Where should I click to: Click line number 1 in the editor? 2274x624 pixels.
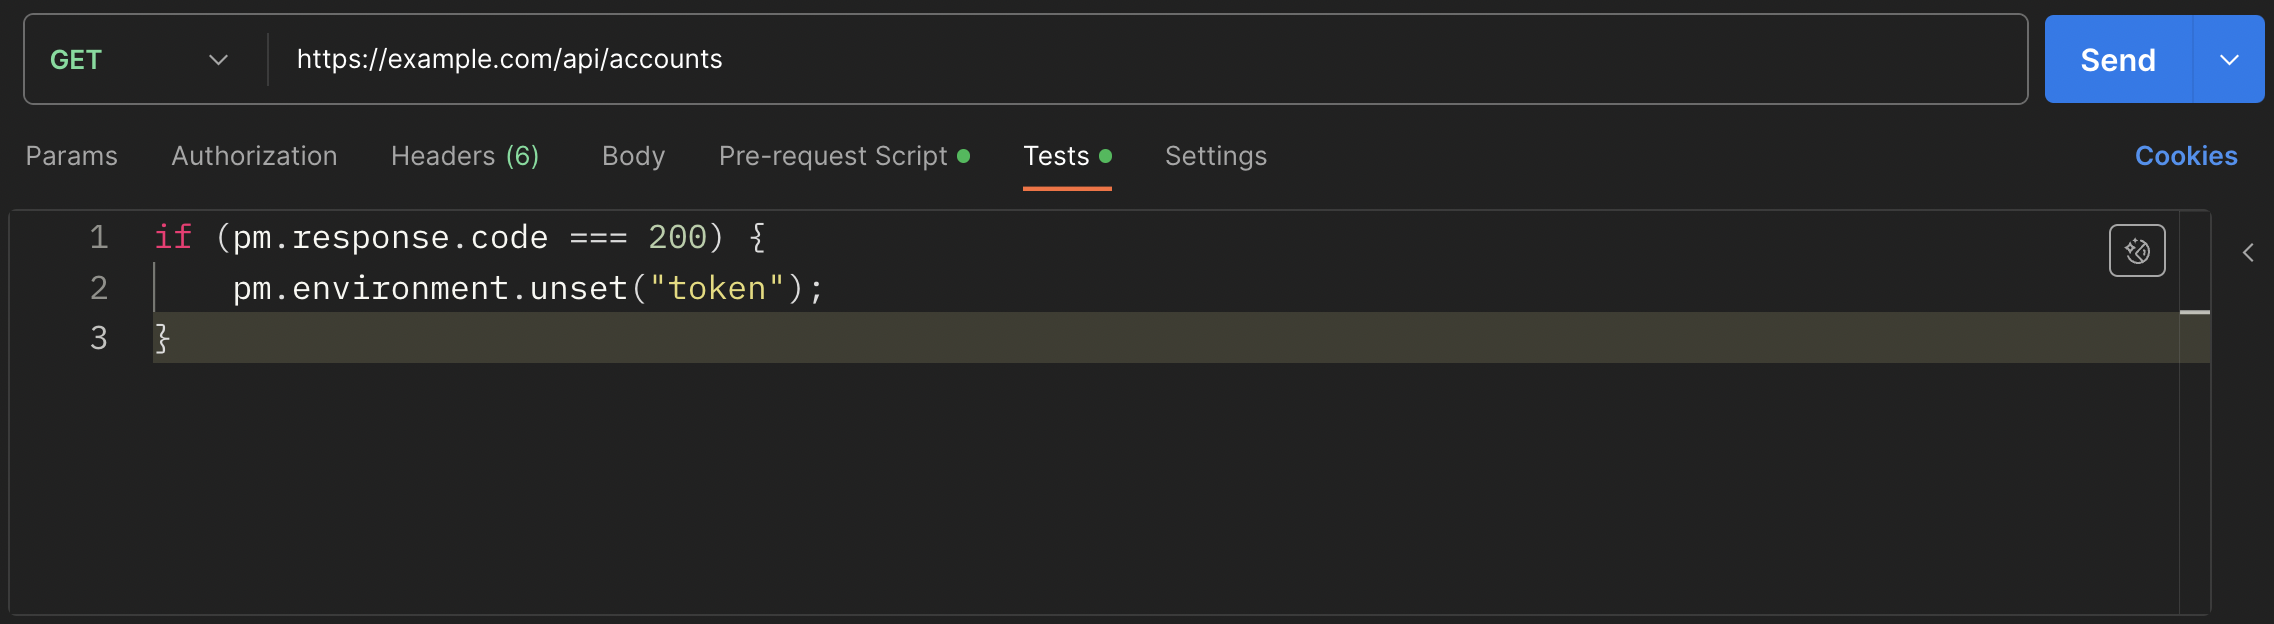(x=98, y=237)
